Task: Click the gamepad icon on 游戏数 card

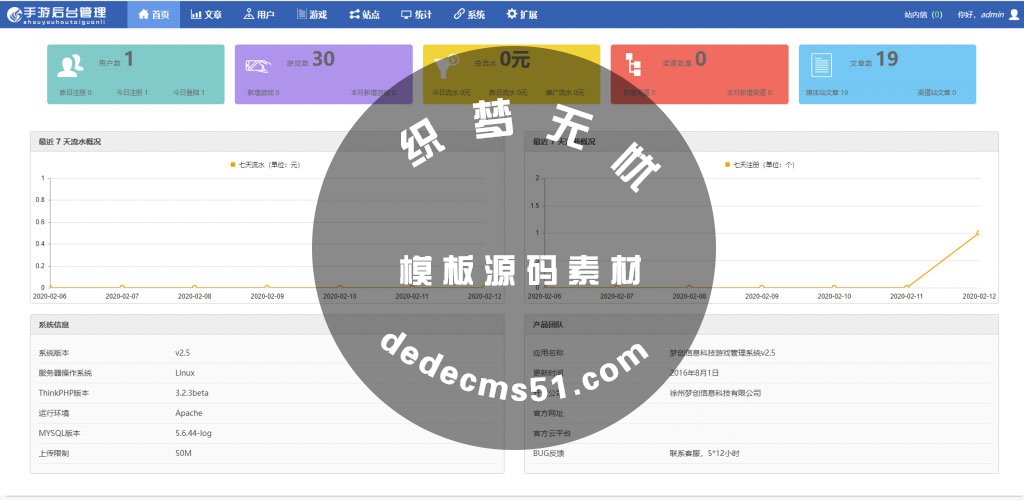Action: pos(259,66)
